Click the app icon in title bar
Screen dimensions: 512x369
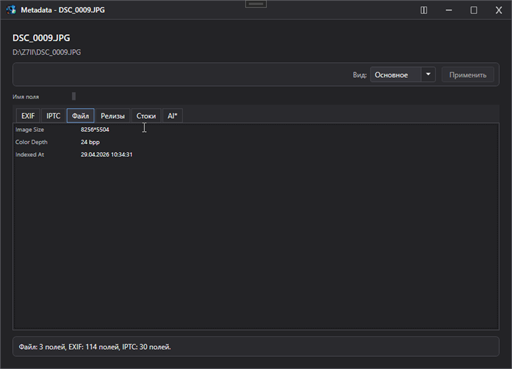pos(11,10)
